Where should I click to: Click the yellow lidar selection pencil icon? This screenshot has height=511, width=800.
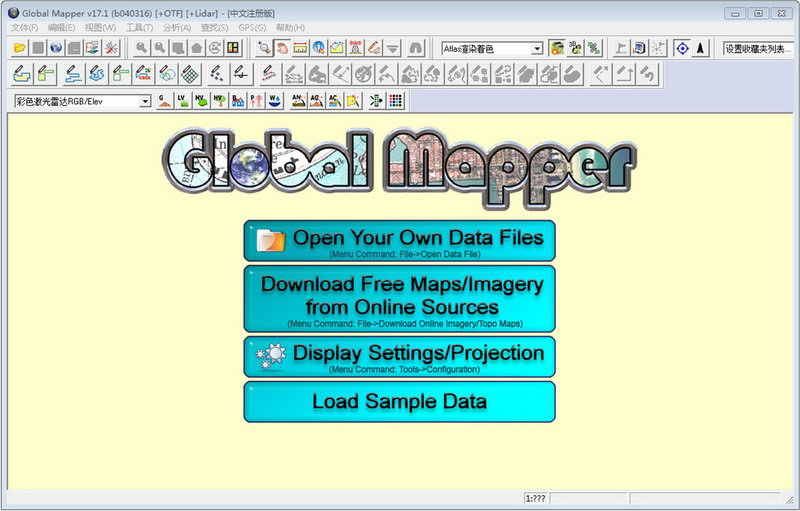click(354, 101)
